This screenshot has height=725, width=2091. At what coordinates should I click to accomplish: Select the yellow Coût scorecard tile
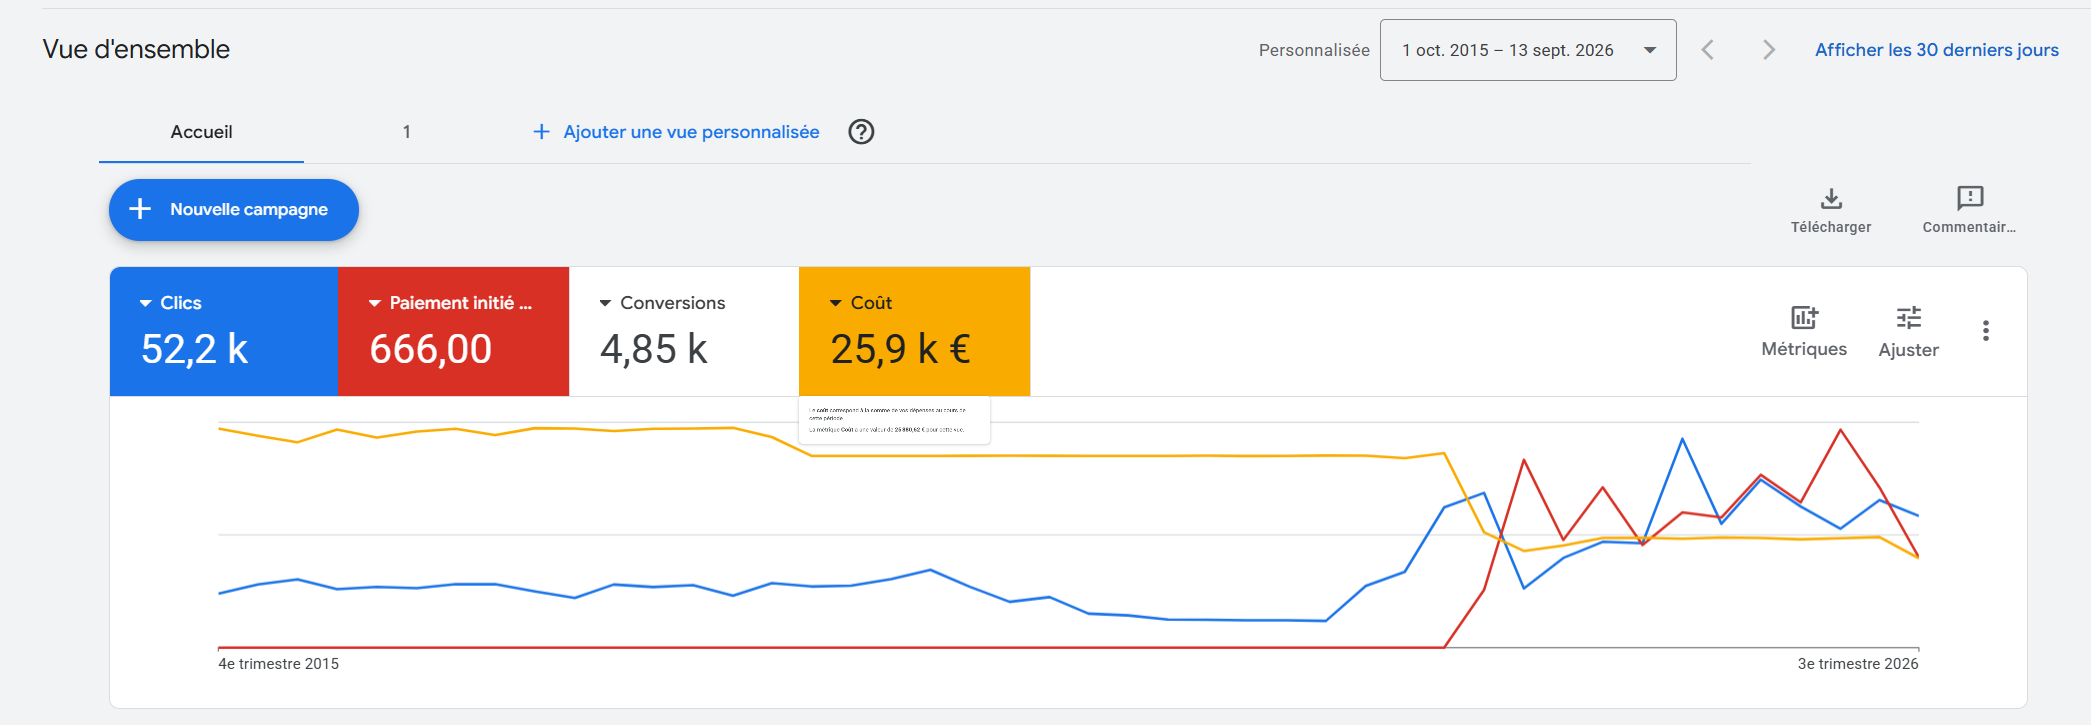coord(915,331)
